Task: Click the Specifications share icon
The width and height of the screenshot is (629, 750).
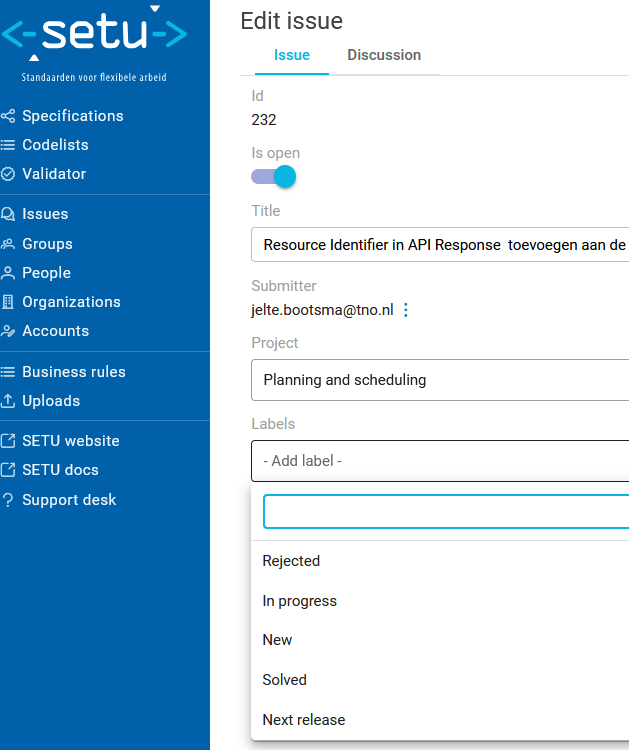Action: tap(8, 116)
